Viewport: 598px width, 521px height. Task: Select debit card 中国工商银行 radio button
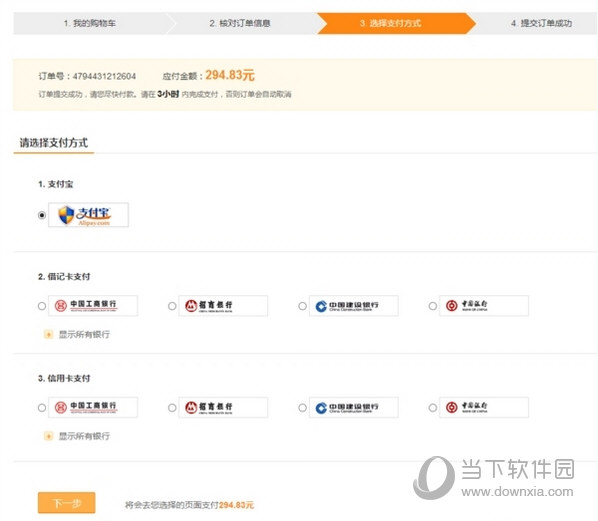42,306
